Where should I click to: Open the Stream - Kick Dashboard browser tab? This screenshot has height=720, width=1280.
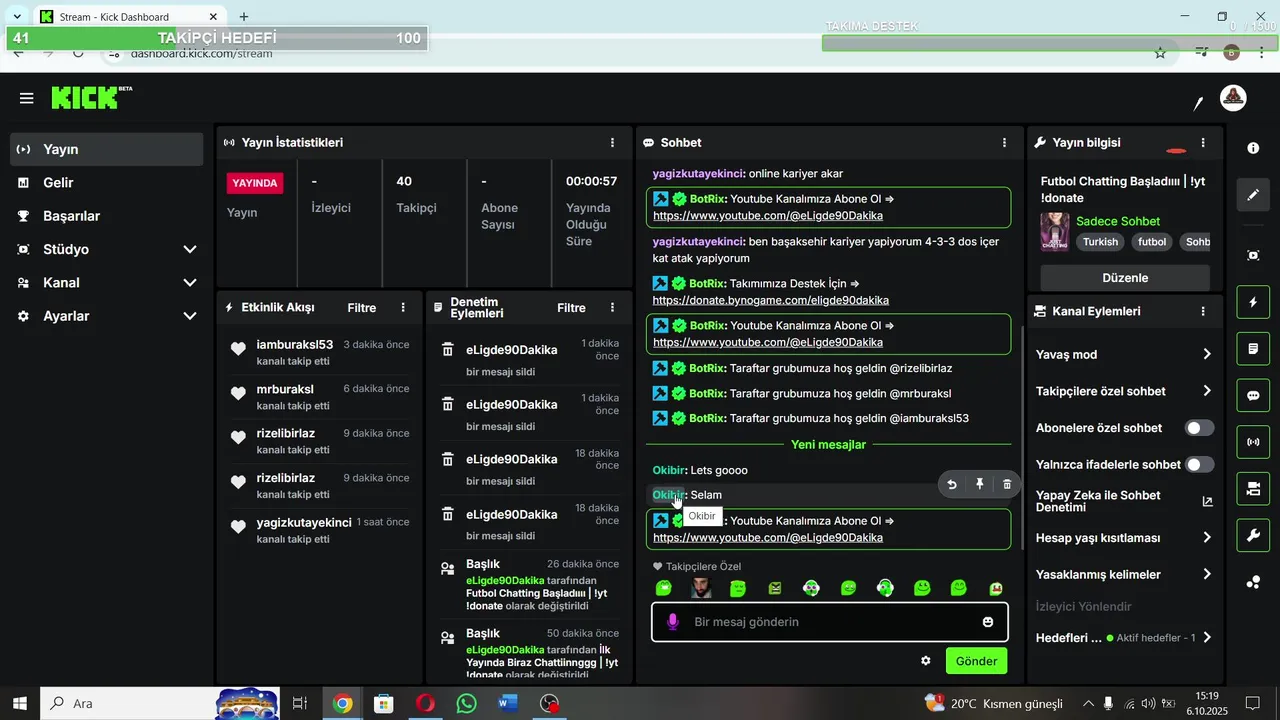pyautogui.click(x=128, y=17)
